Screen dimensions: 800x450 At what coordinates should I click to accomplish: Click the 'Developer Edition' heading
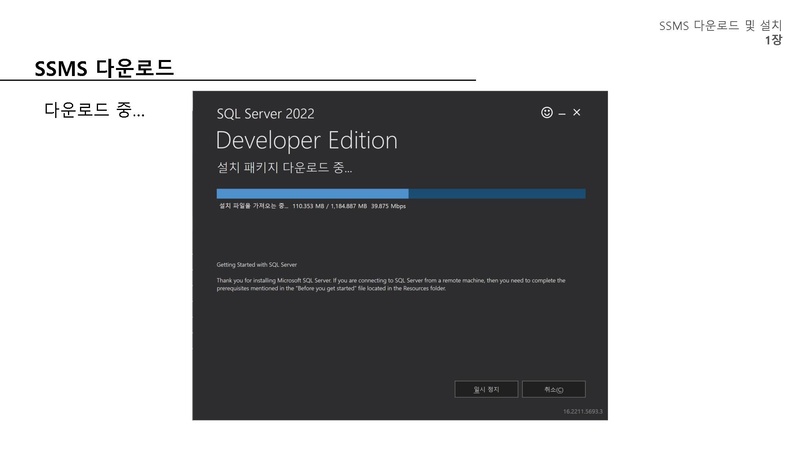pos(306,140)
